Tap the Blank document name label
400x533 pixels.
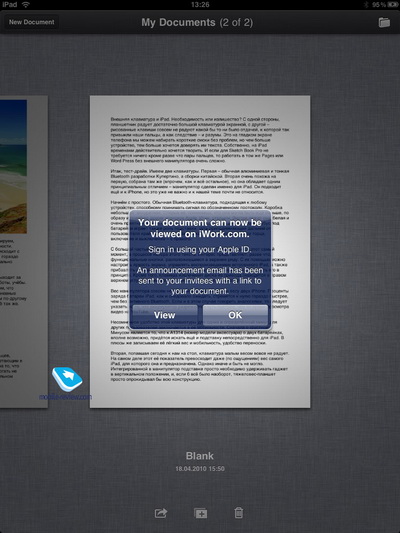click(200, 456)
